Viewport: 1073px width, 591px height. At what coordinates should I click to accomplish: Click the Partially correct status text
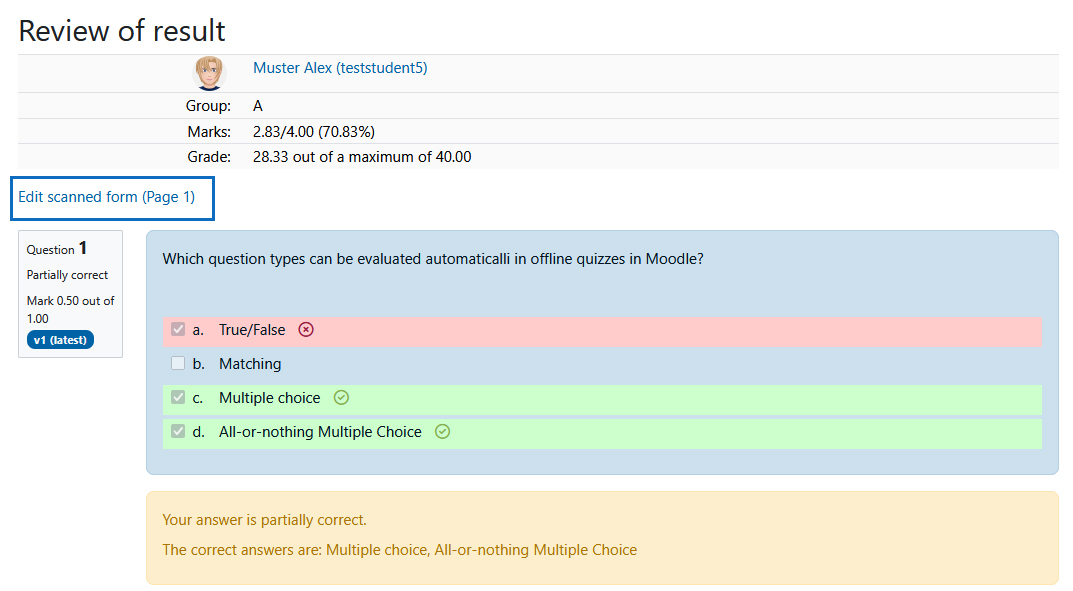(67, 275)
